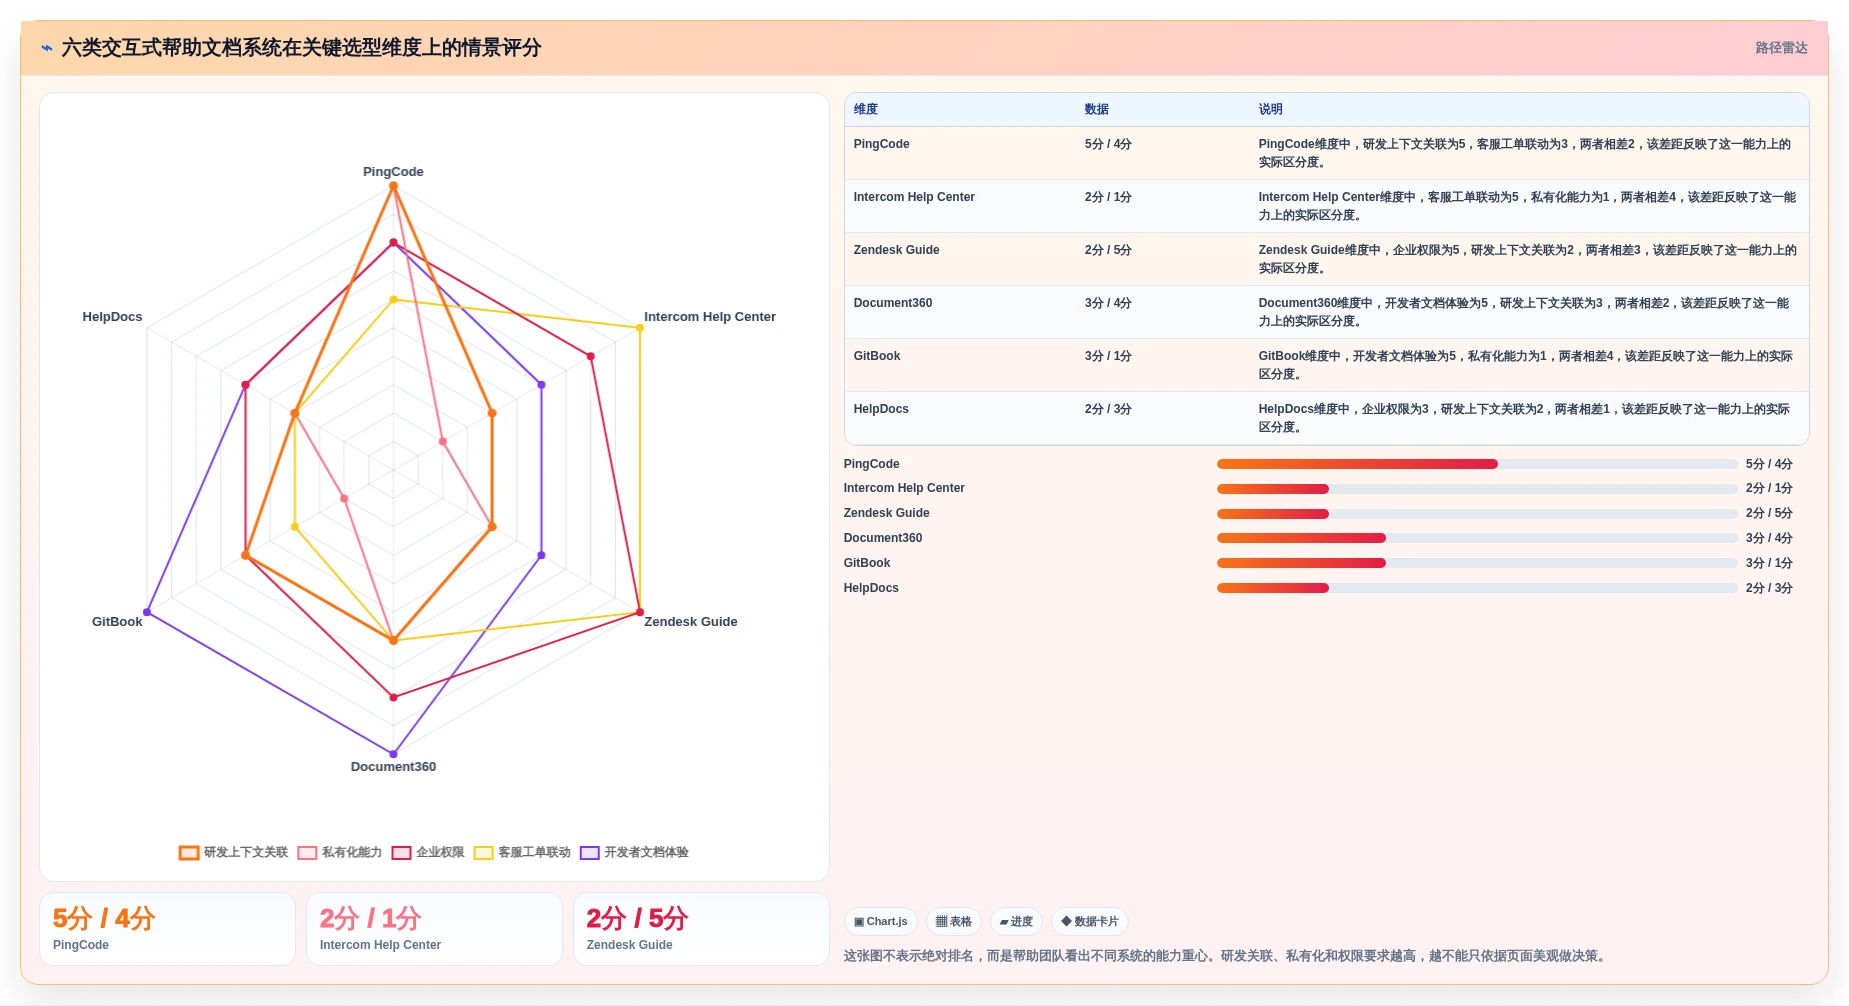
Task: Click the GitBook progress bar
Action: tap(1477, 563)
